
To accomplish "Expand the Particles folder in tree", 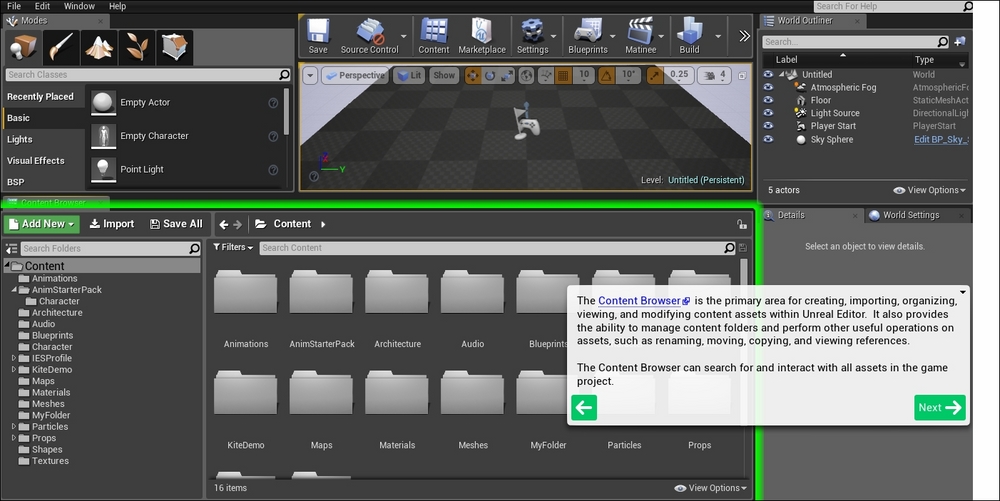I will click(x=14, y=426).
